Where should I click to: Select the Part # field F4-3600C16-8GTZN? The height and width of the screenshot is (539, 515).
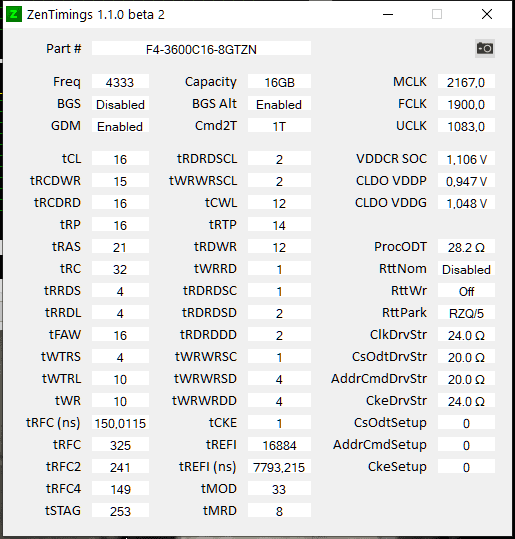point(201,48)
